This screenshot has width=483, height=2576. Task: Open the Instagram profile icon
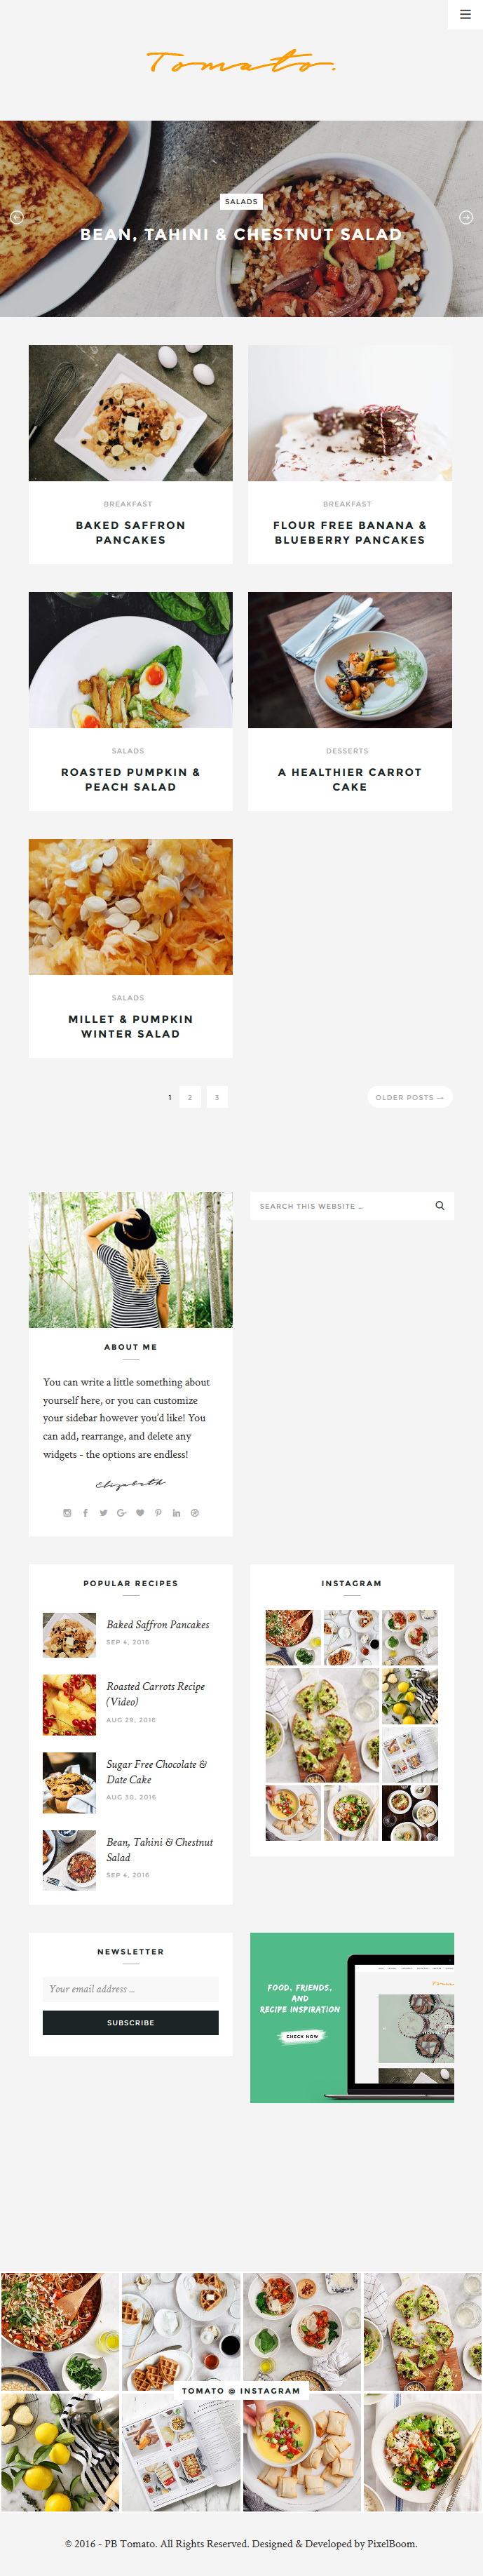67,1512
